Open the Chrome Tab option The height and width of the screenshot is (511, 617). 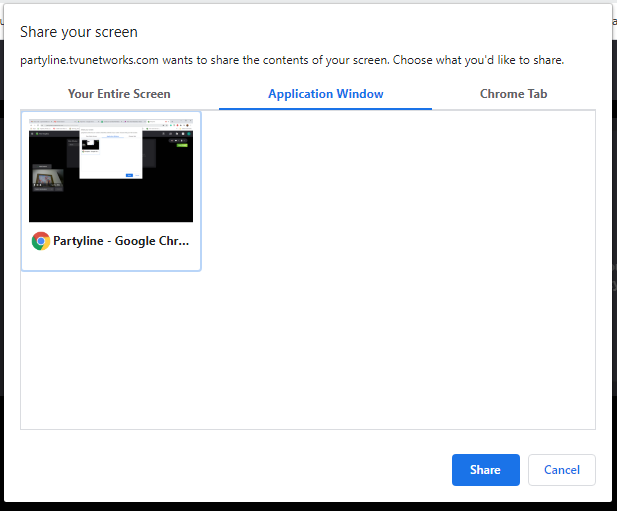(514, 94)
